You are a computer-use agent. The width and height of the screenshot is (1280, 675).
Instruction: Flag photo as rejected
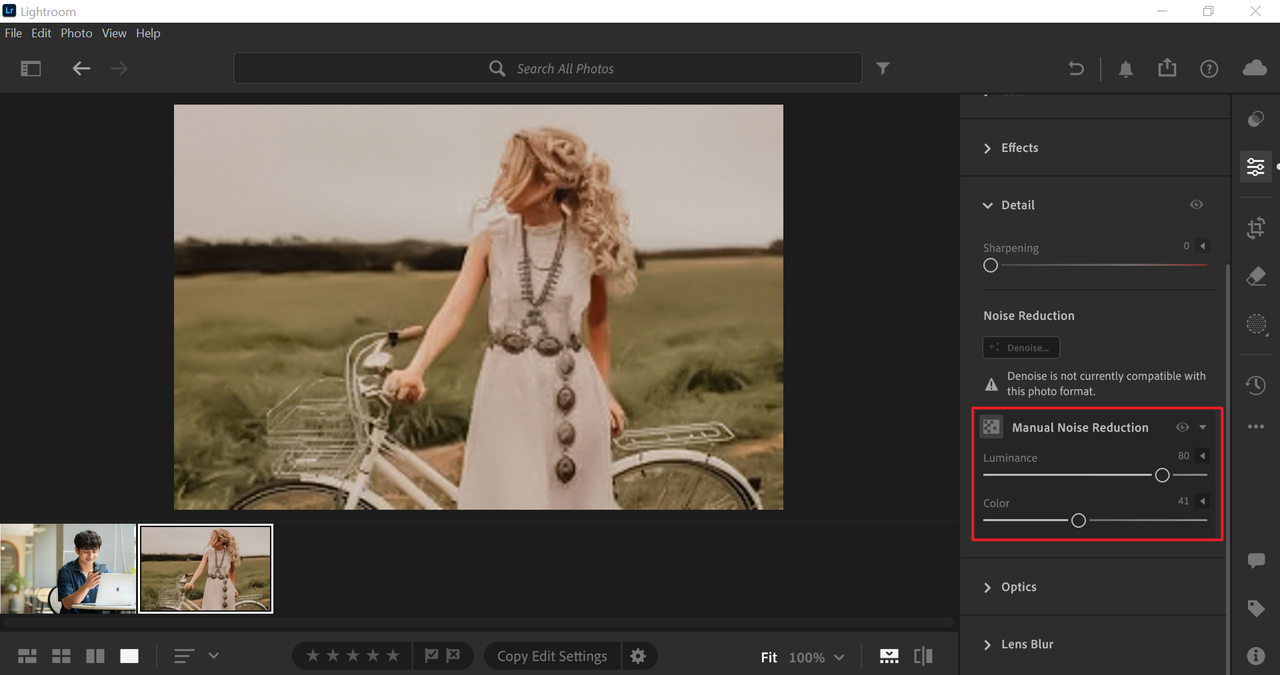click(x=453, y=656)
